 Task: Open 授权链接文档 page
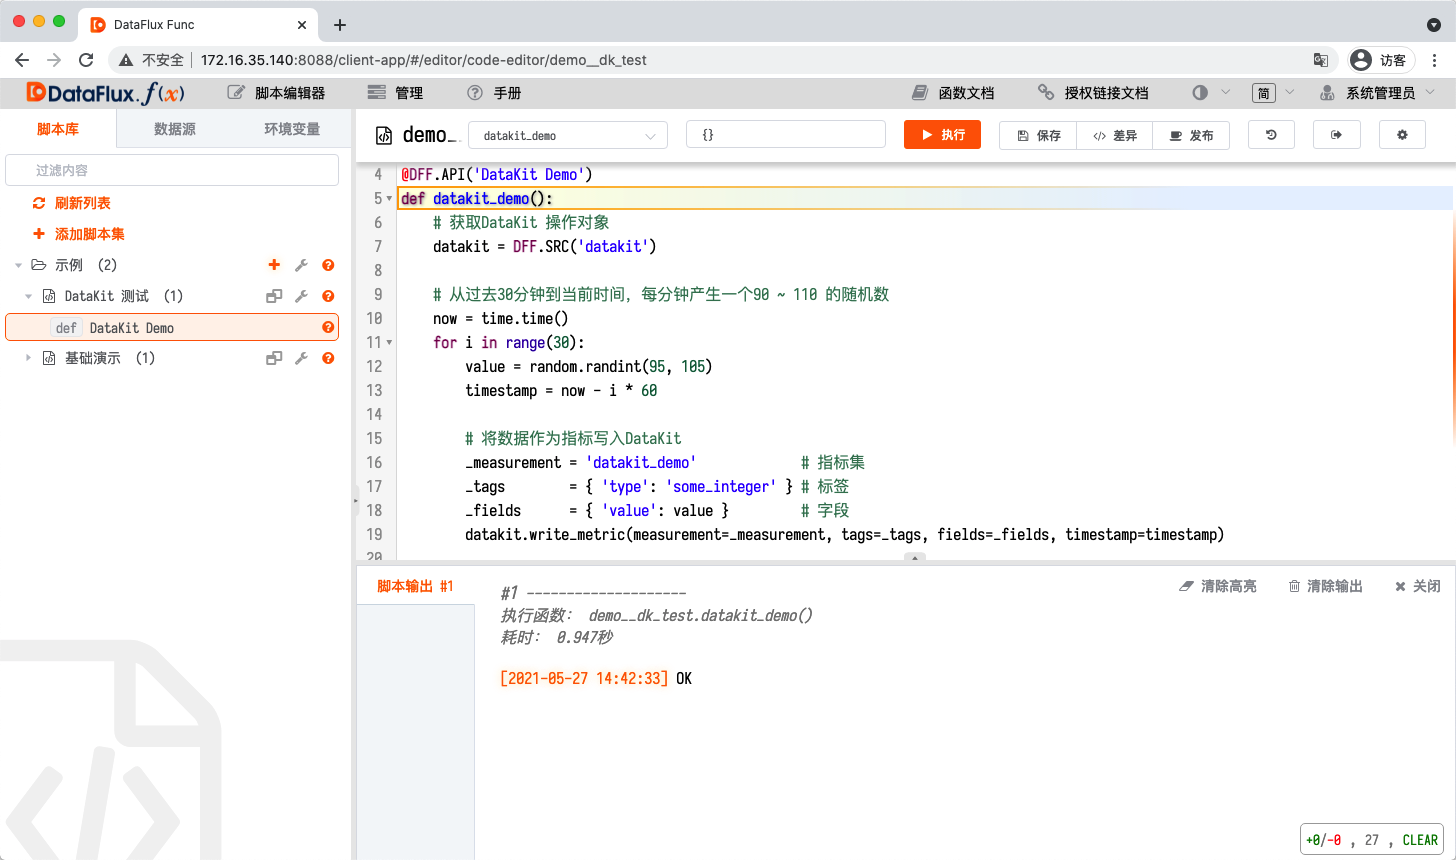[1093, 93]
